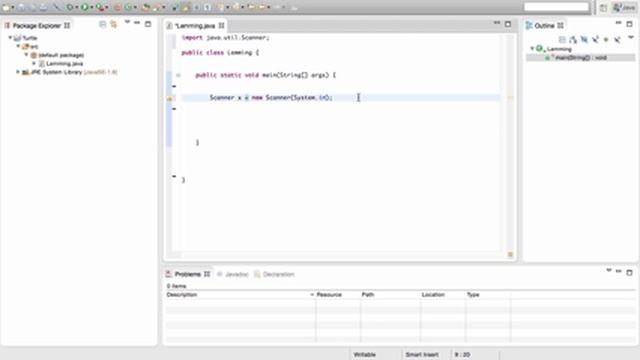Open the External Tools dropdown arrow

point(107,7)
